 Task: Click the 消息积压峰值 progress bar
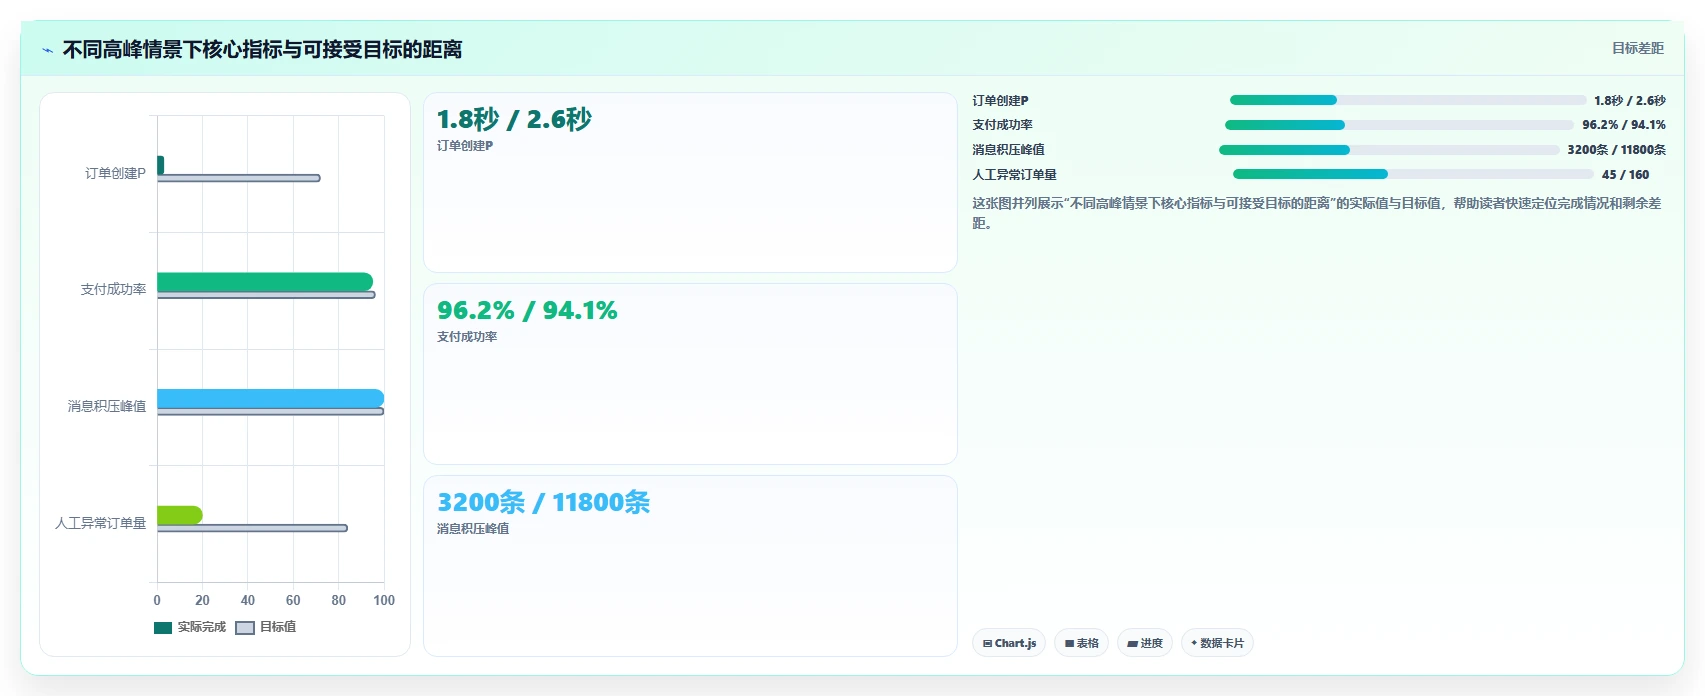1389,150
